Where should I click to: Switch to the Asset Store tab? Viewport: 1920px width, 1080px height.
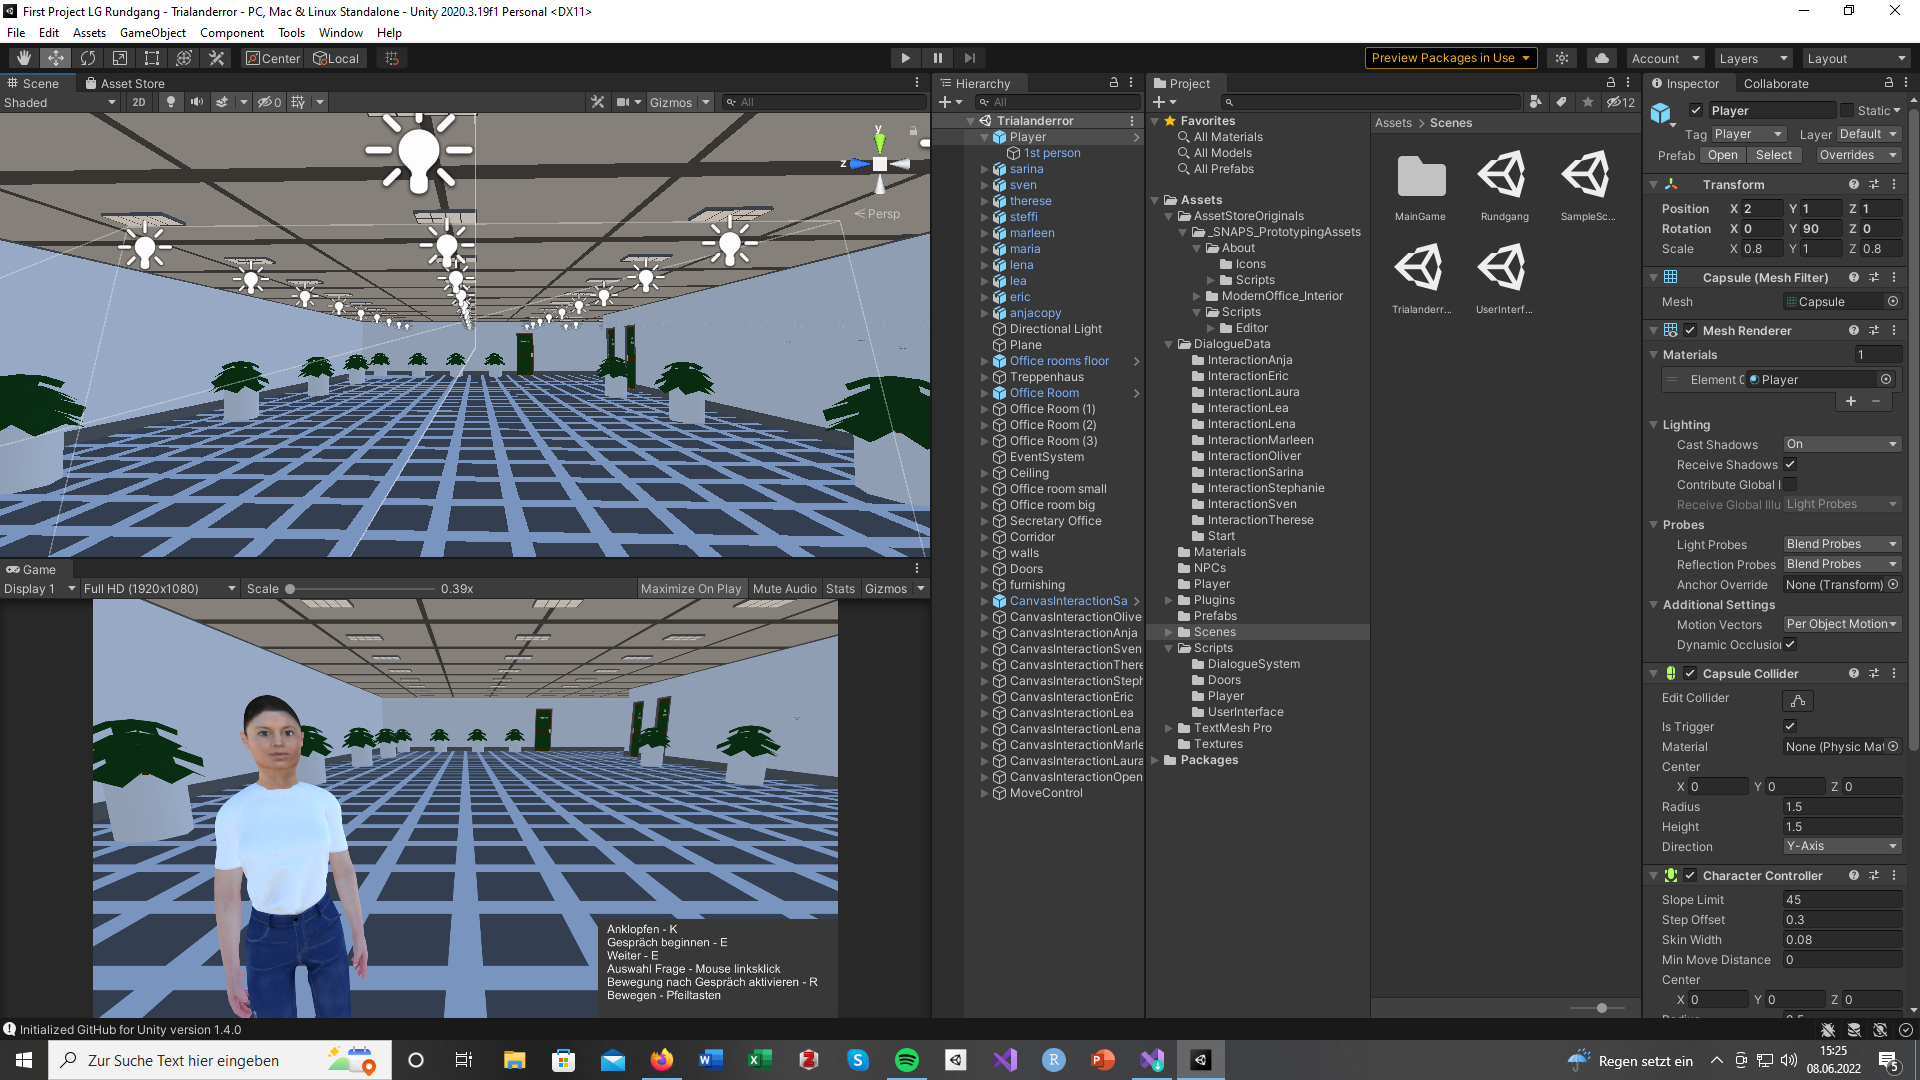click(125, 84)
